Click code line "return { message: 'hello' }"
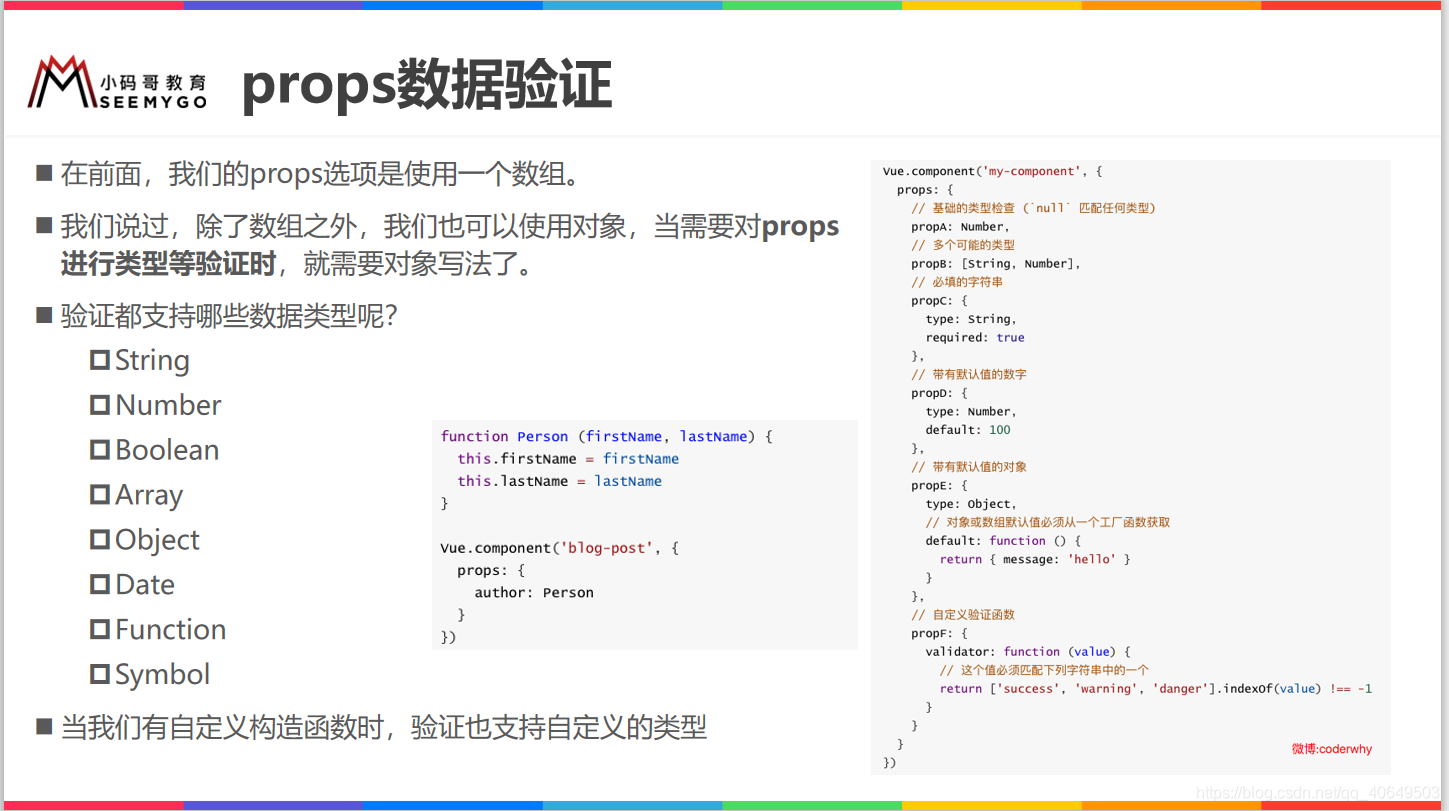1449x811 pixels. 1035,559
